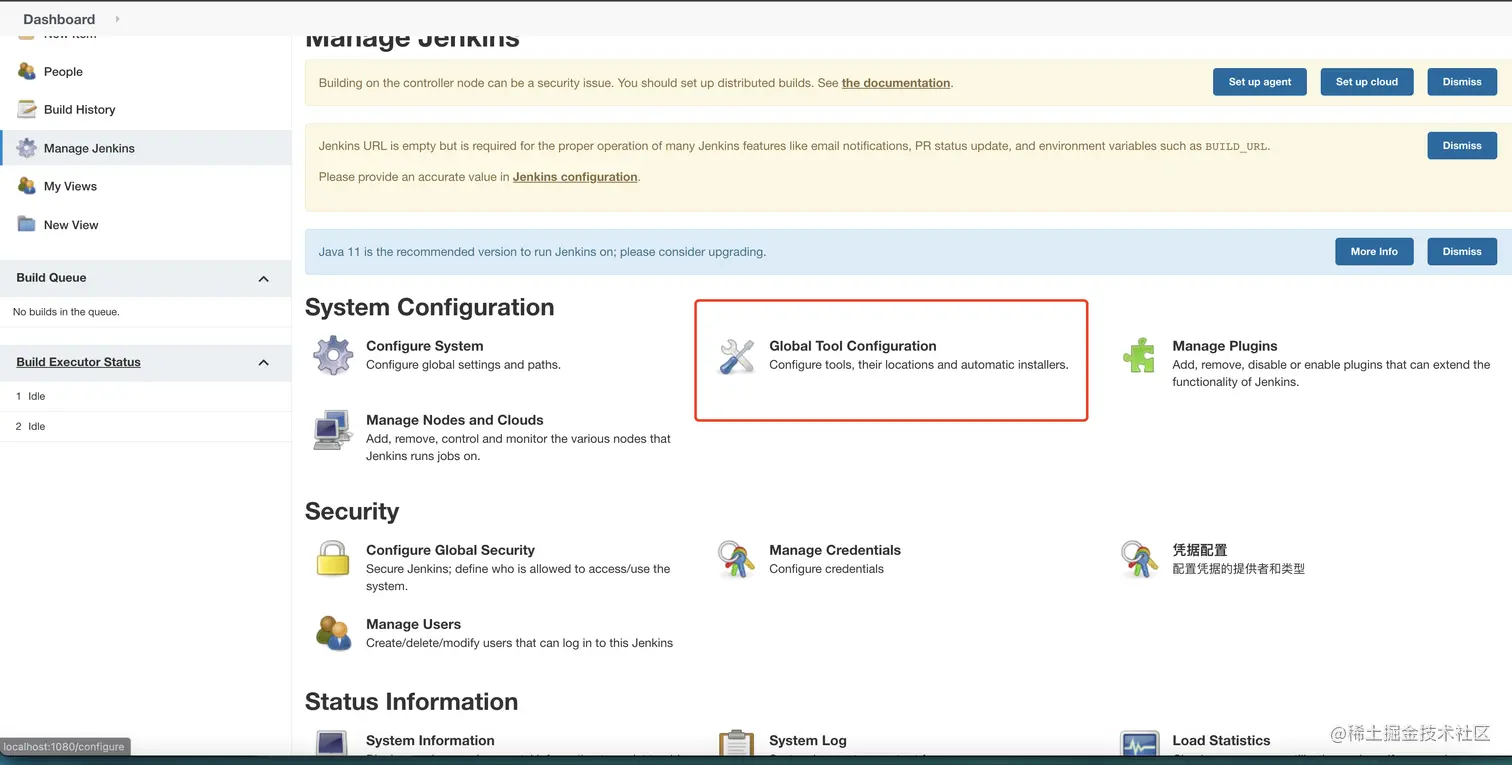Collapse the Build Queue panel
Viewport: 1512px width, 765px height.
click(x=264, y=279)
